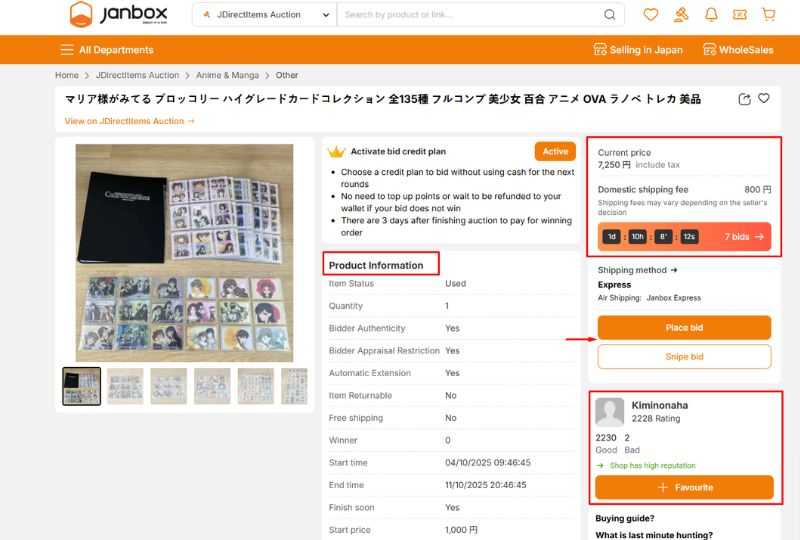Screen dimensions: 800x540
Task: Open the shopping cart icon
Action: (x=768, y=15)
